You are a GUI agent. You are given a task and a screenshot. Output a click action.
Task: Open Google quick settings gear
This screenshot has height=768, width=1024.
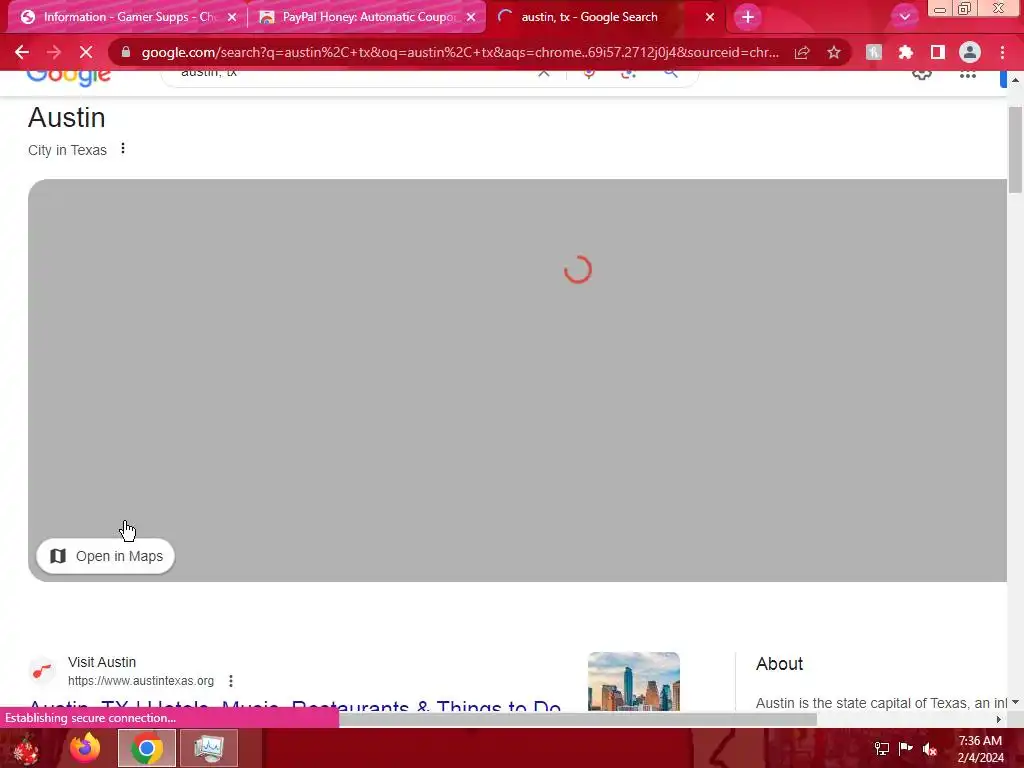921,74
